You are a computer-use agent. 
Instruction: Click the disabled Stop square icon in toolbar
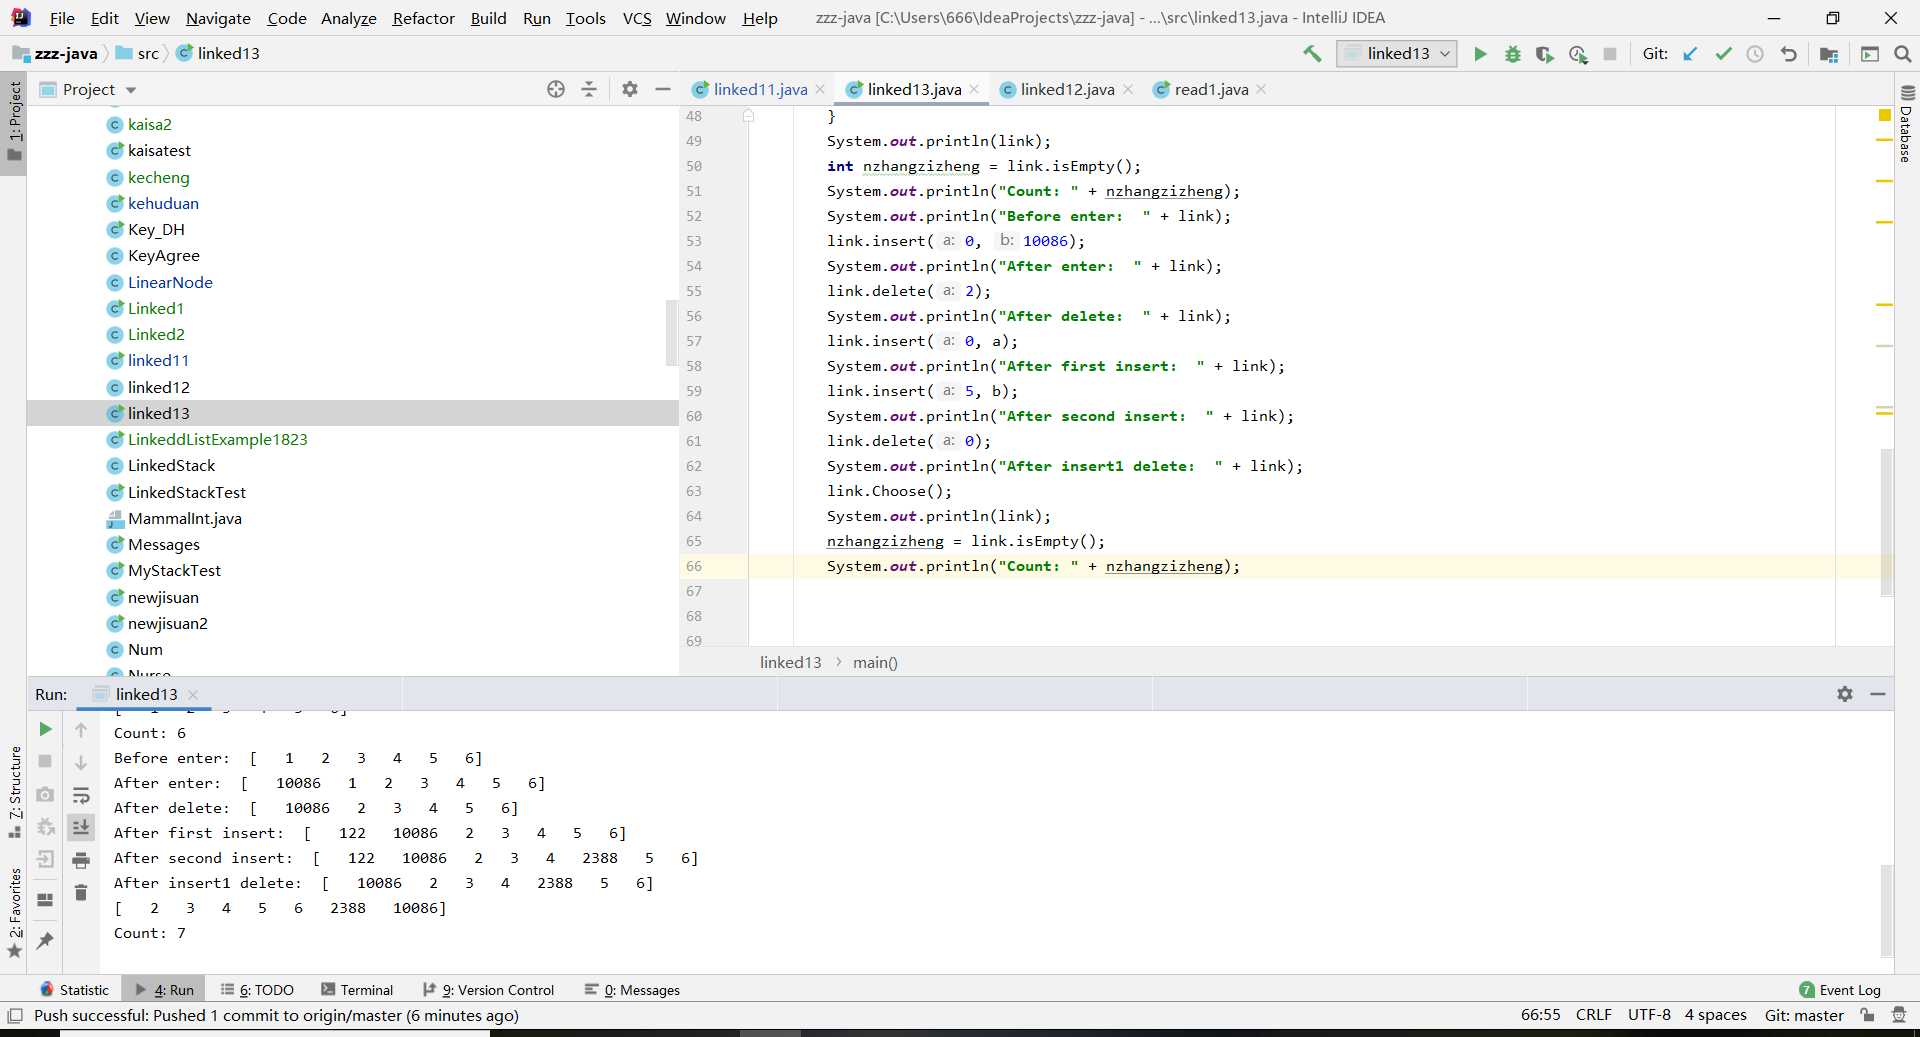click(1610, 54)
